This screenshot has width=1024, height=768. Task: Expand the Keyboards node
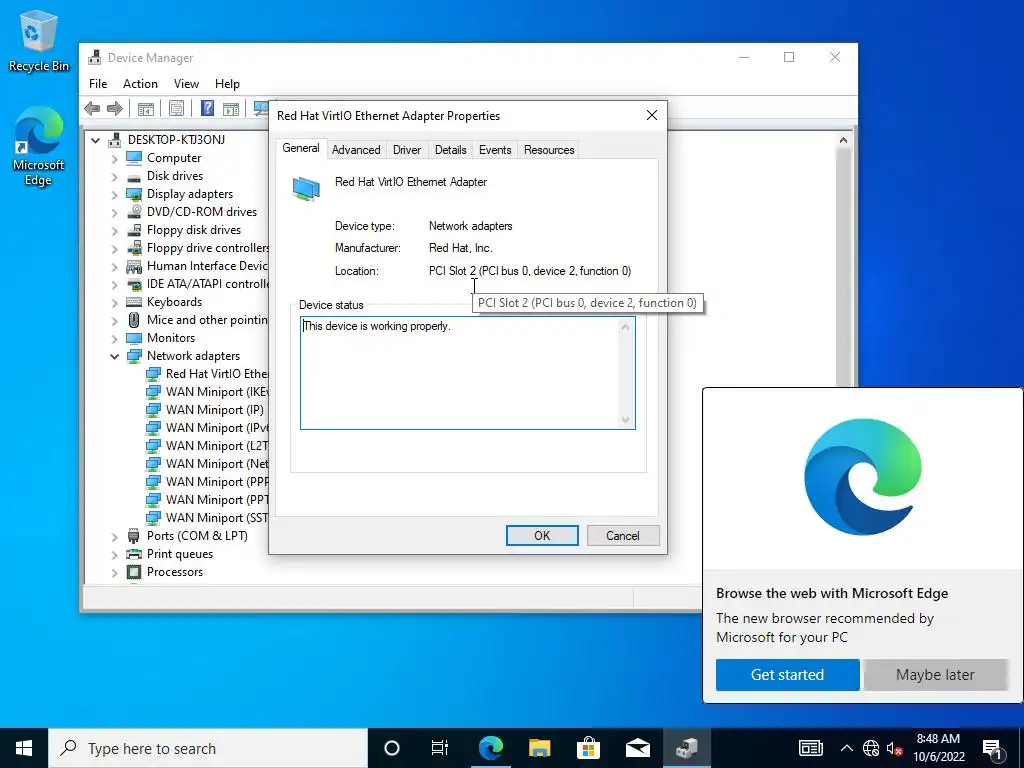point(114,302)
